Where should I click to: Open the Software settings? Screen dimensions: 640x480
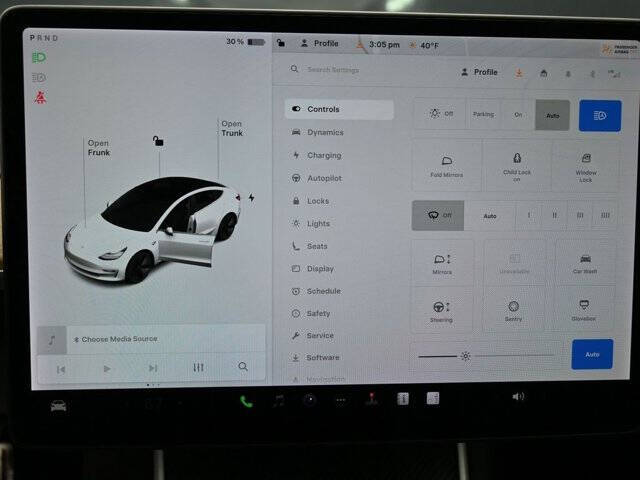click(316, 358)
